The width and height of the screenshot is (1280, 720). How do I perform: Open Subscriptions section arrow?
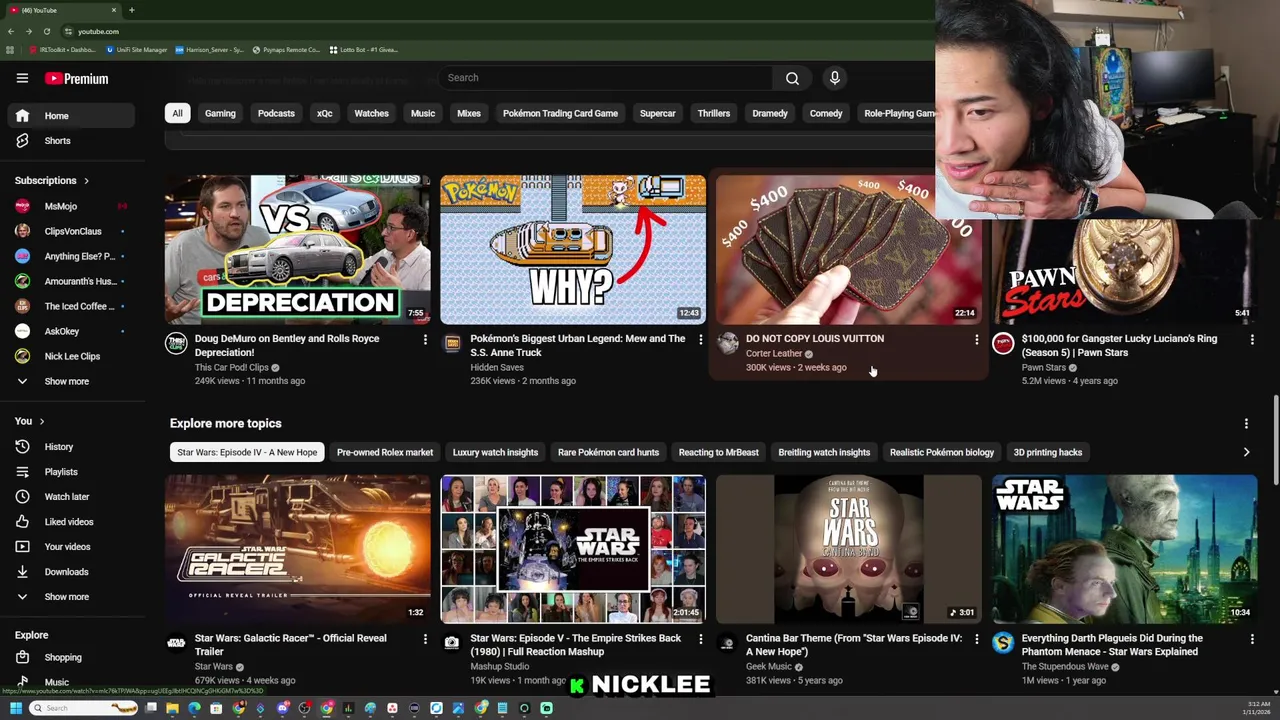(x=86, y=181)
